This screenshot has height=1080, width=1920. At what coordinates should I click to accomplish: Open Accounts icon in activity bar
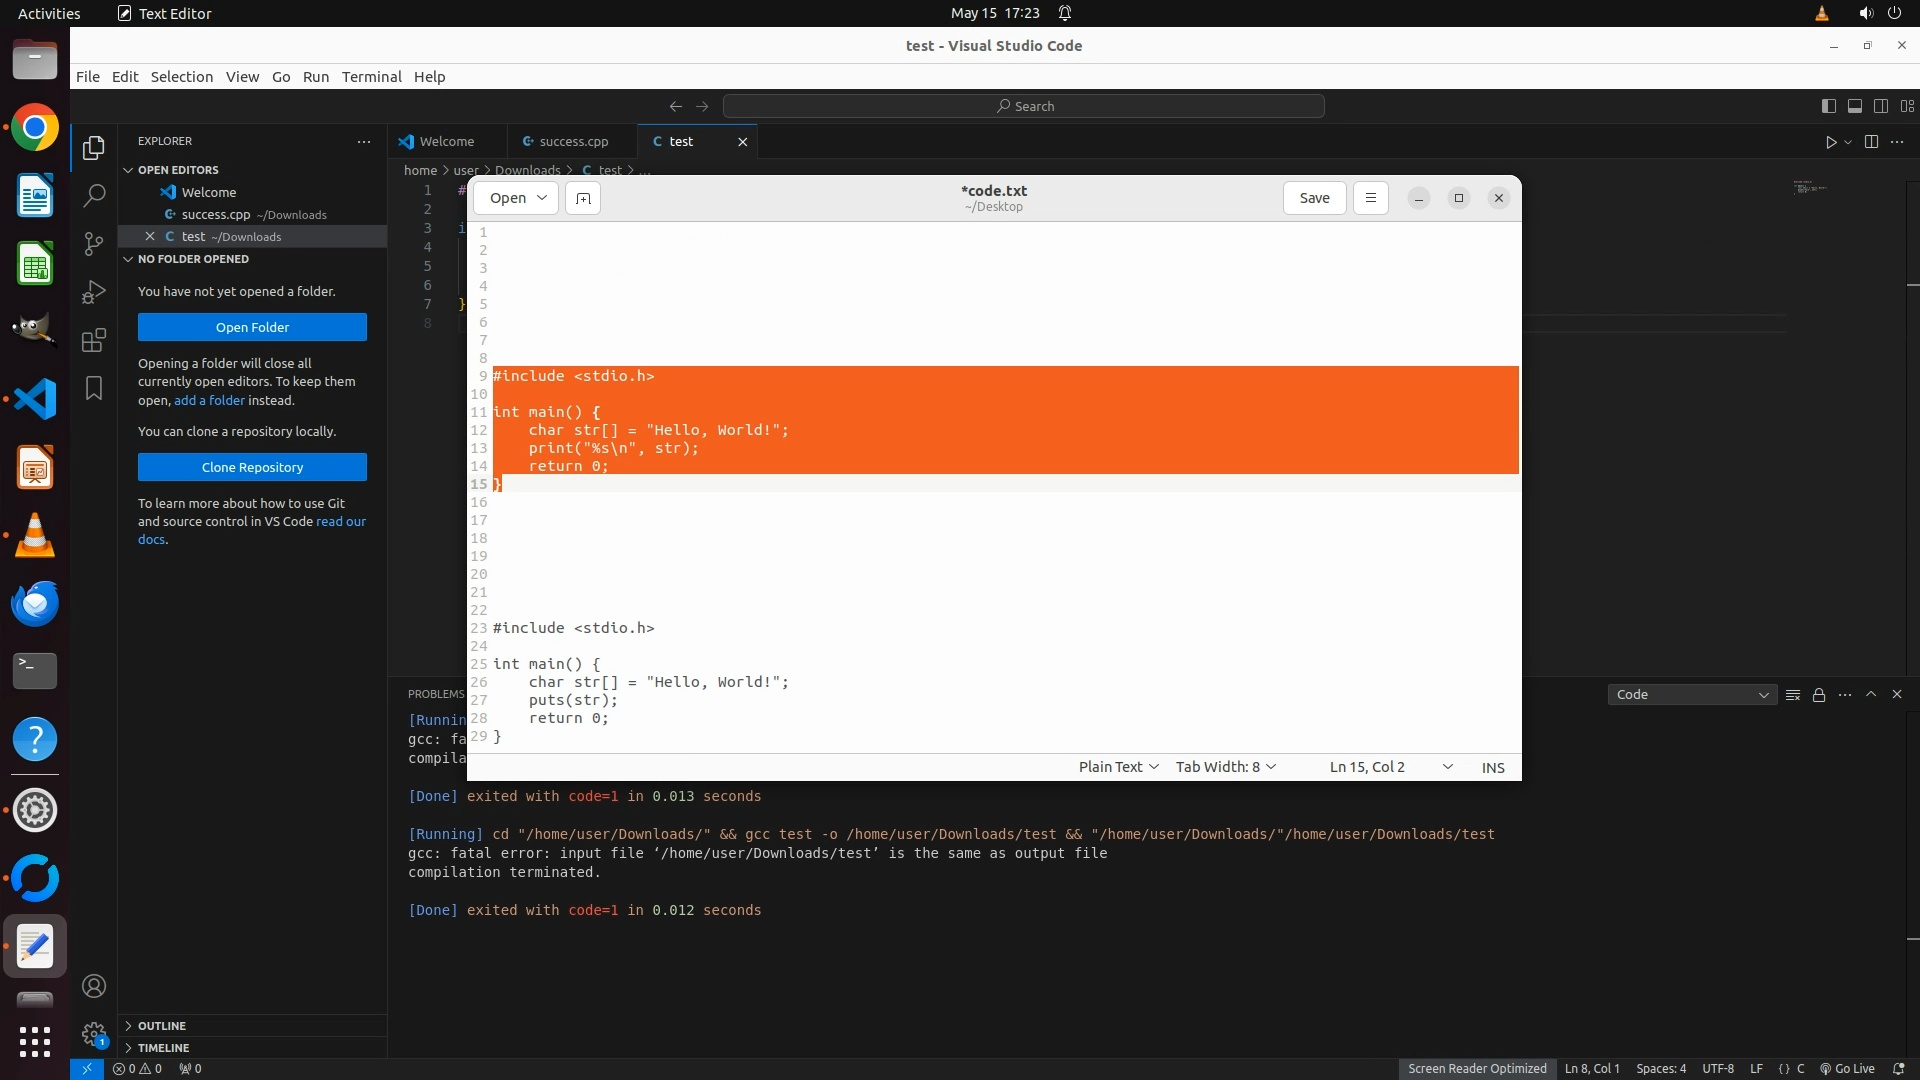tap(94, 987)
